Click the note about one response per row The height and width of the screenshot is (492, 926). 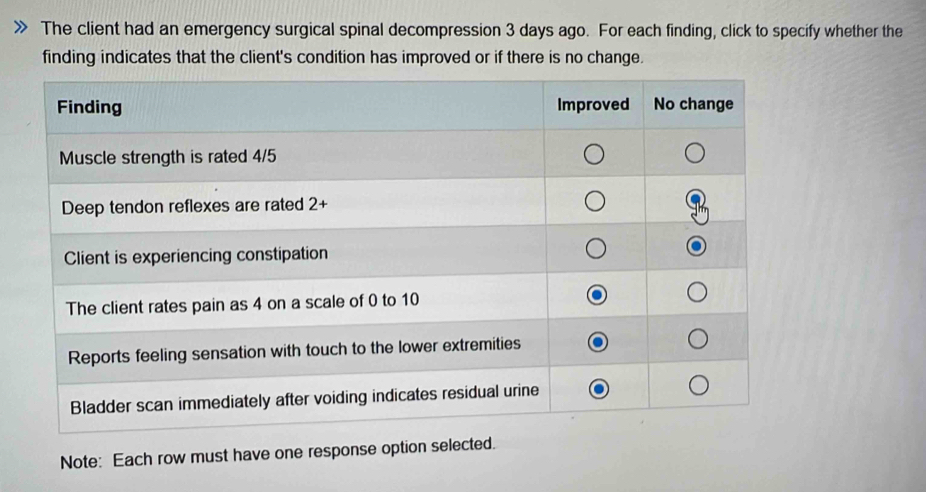click(278, 461)
